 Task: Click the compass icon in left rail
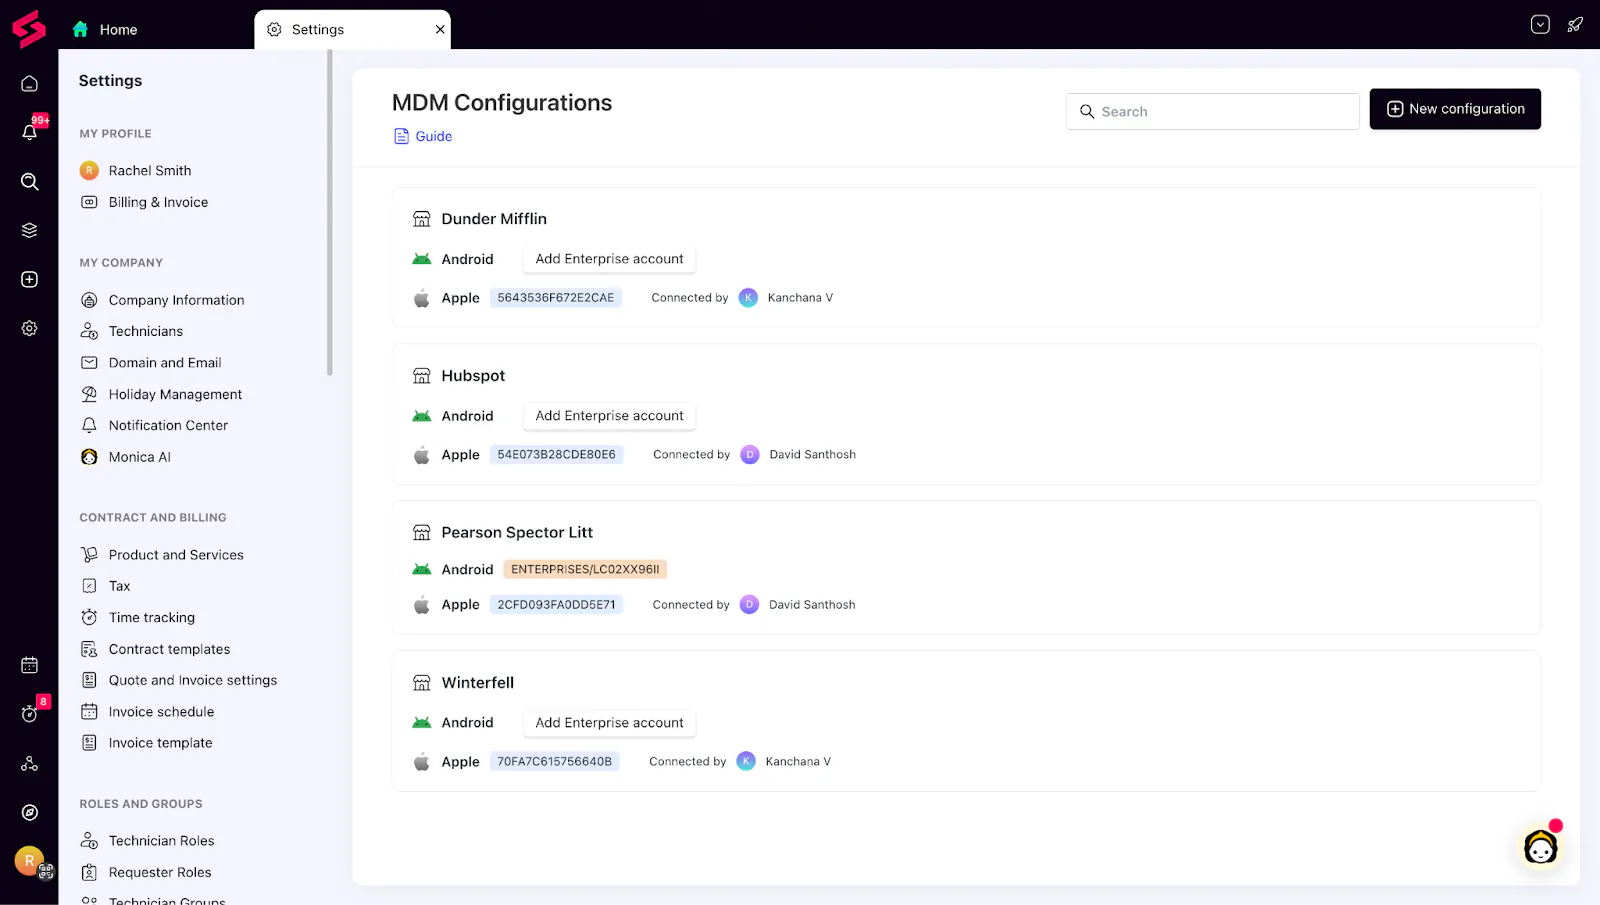click(x=30, y=812)
